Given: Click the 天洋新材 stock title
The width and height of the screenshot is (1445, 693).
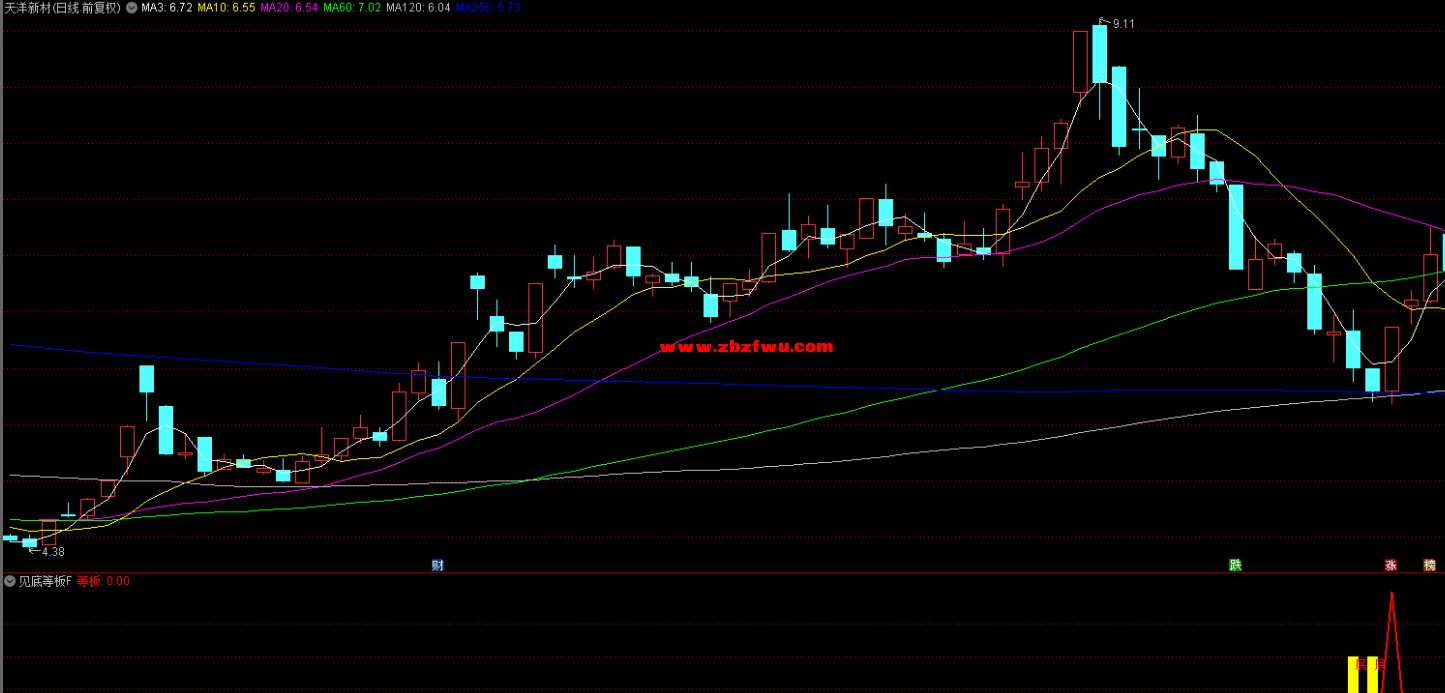Looking at the screenshot, I should (x=62, y=8).
